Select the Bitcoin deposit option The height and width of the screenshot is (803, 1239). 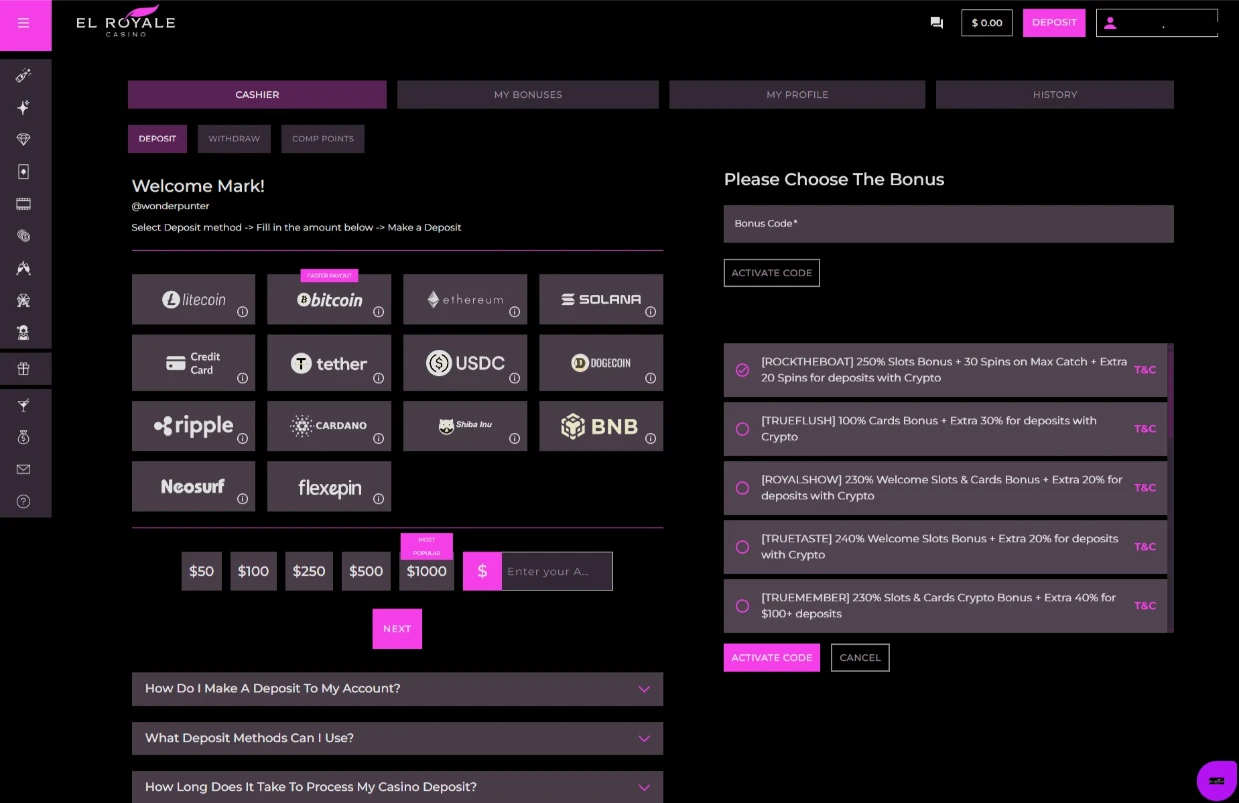[x=329, y=299]
